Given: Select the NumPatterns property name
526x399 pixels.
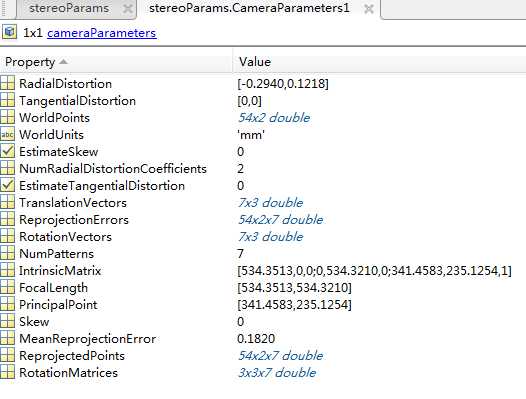Looking at the screenshot, I should [56, 254].
